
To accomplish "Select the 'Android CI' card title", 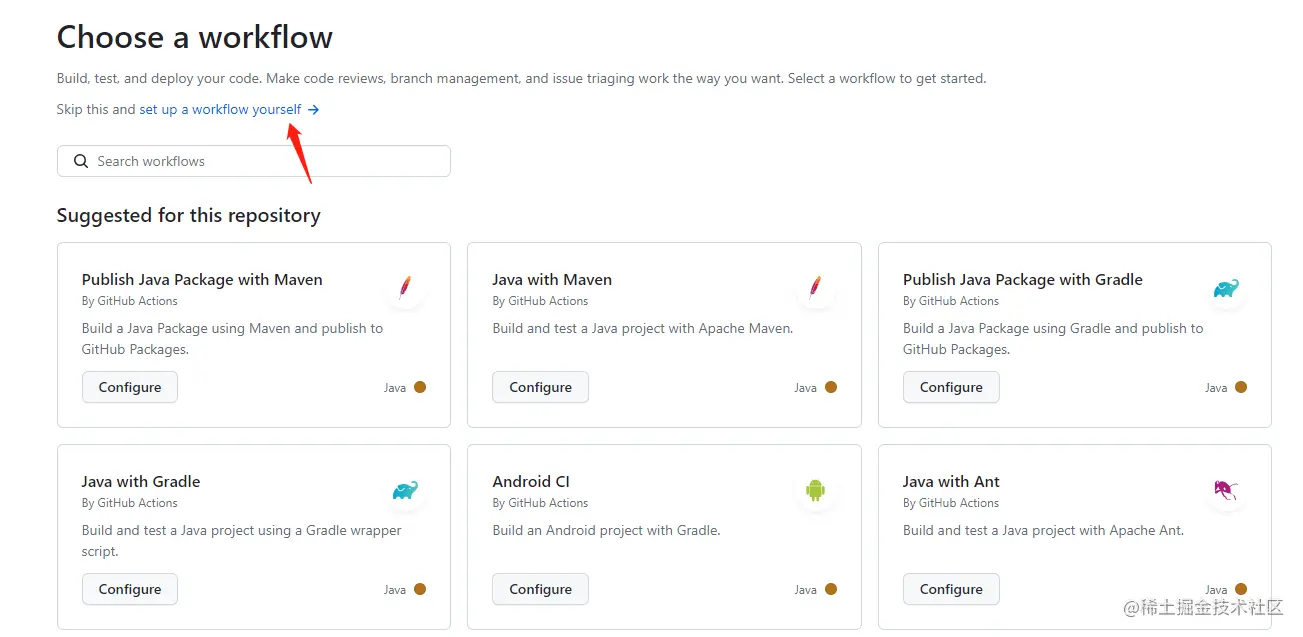I will (x=531, y=481).
